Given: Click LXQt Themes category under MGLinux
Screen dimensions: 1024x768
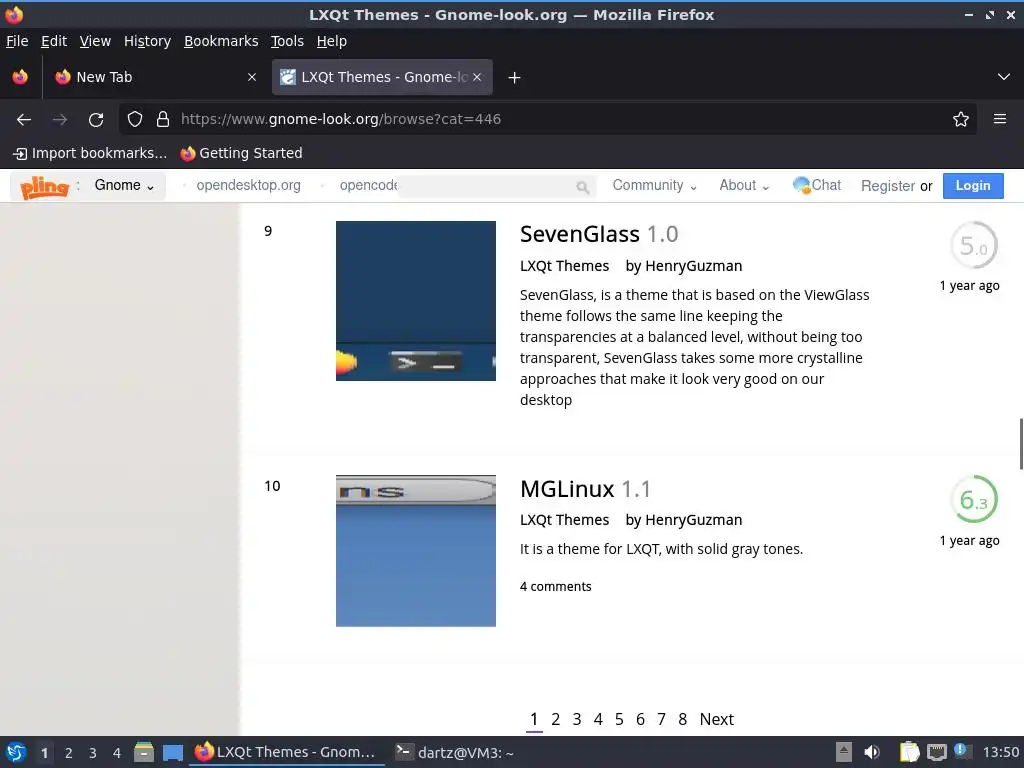Looking at the screenshot, I should (564, 520).
